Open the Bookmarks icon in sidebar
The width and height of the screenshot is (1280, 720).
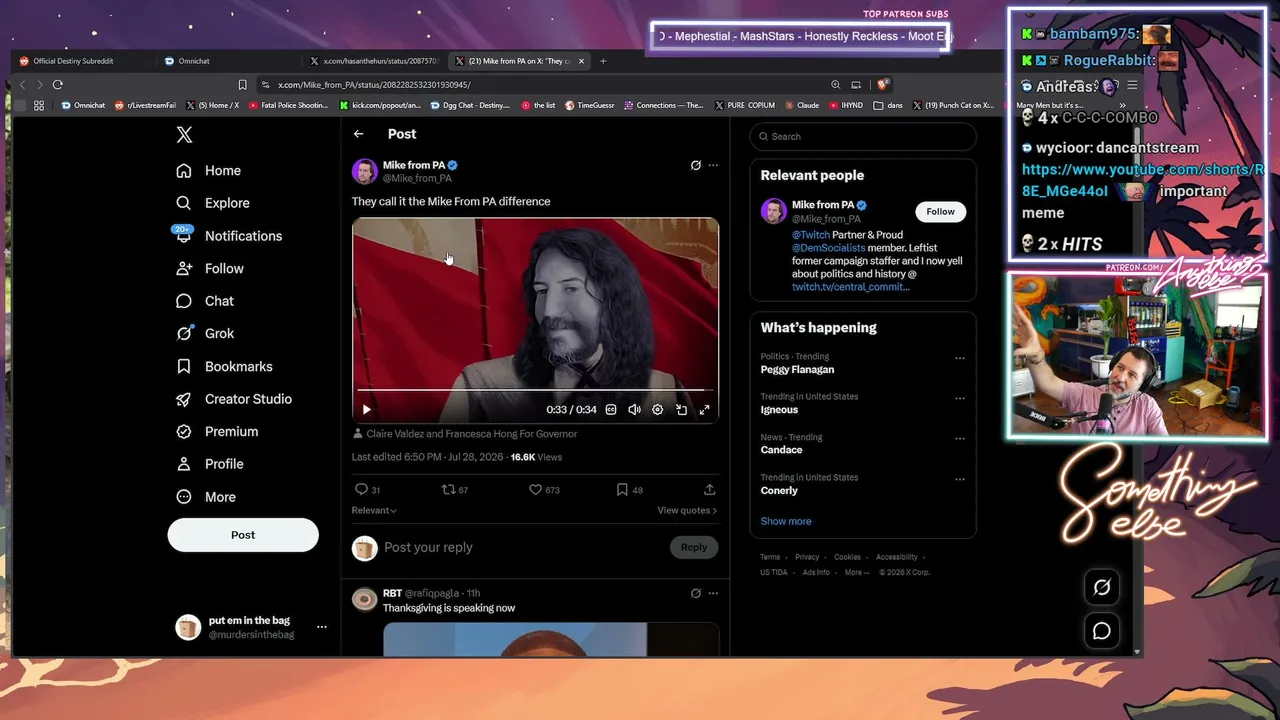[x=184, y=367]
